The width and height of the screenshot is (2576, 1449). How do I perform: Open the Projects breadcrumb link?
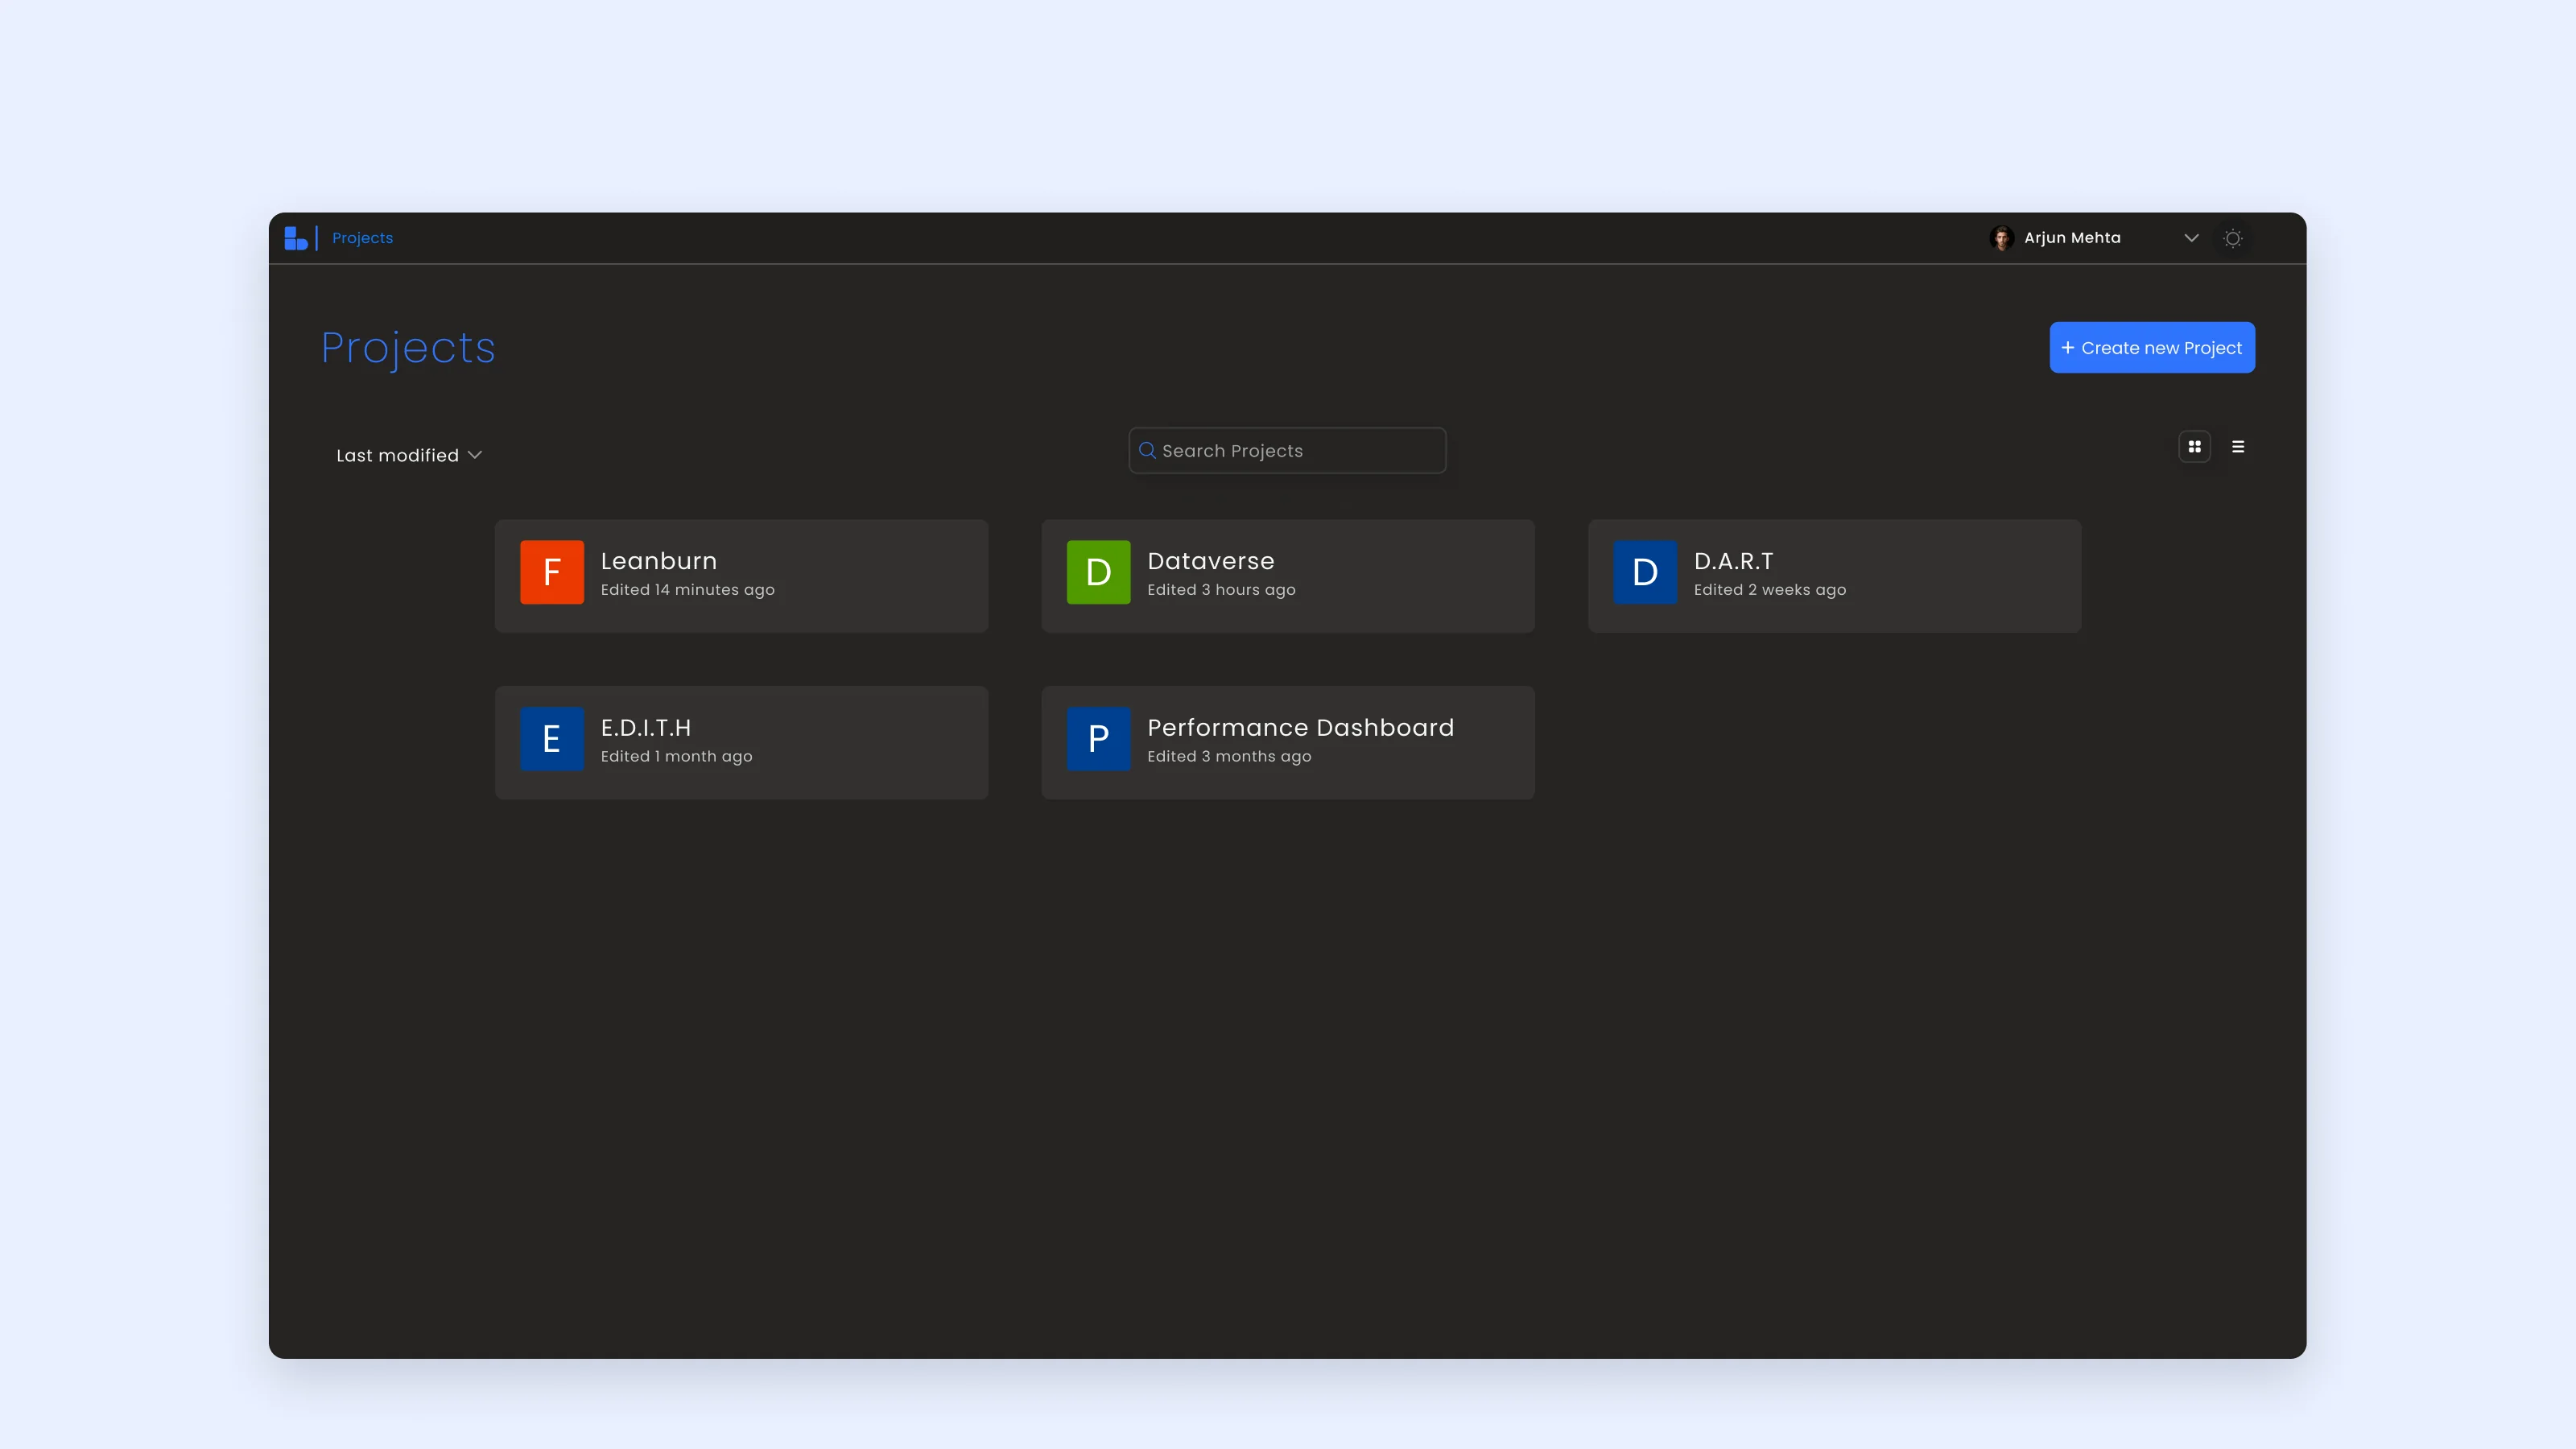click(x=362, y=238)
